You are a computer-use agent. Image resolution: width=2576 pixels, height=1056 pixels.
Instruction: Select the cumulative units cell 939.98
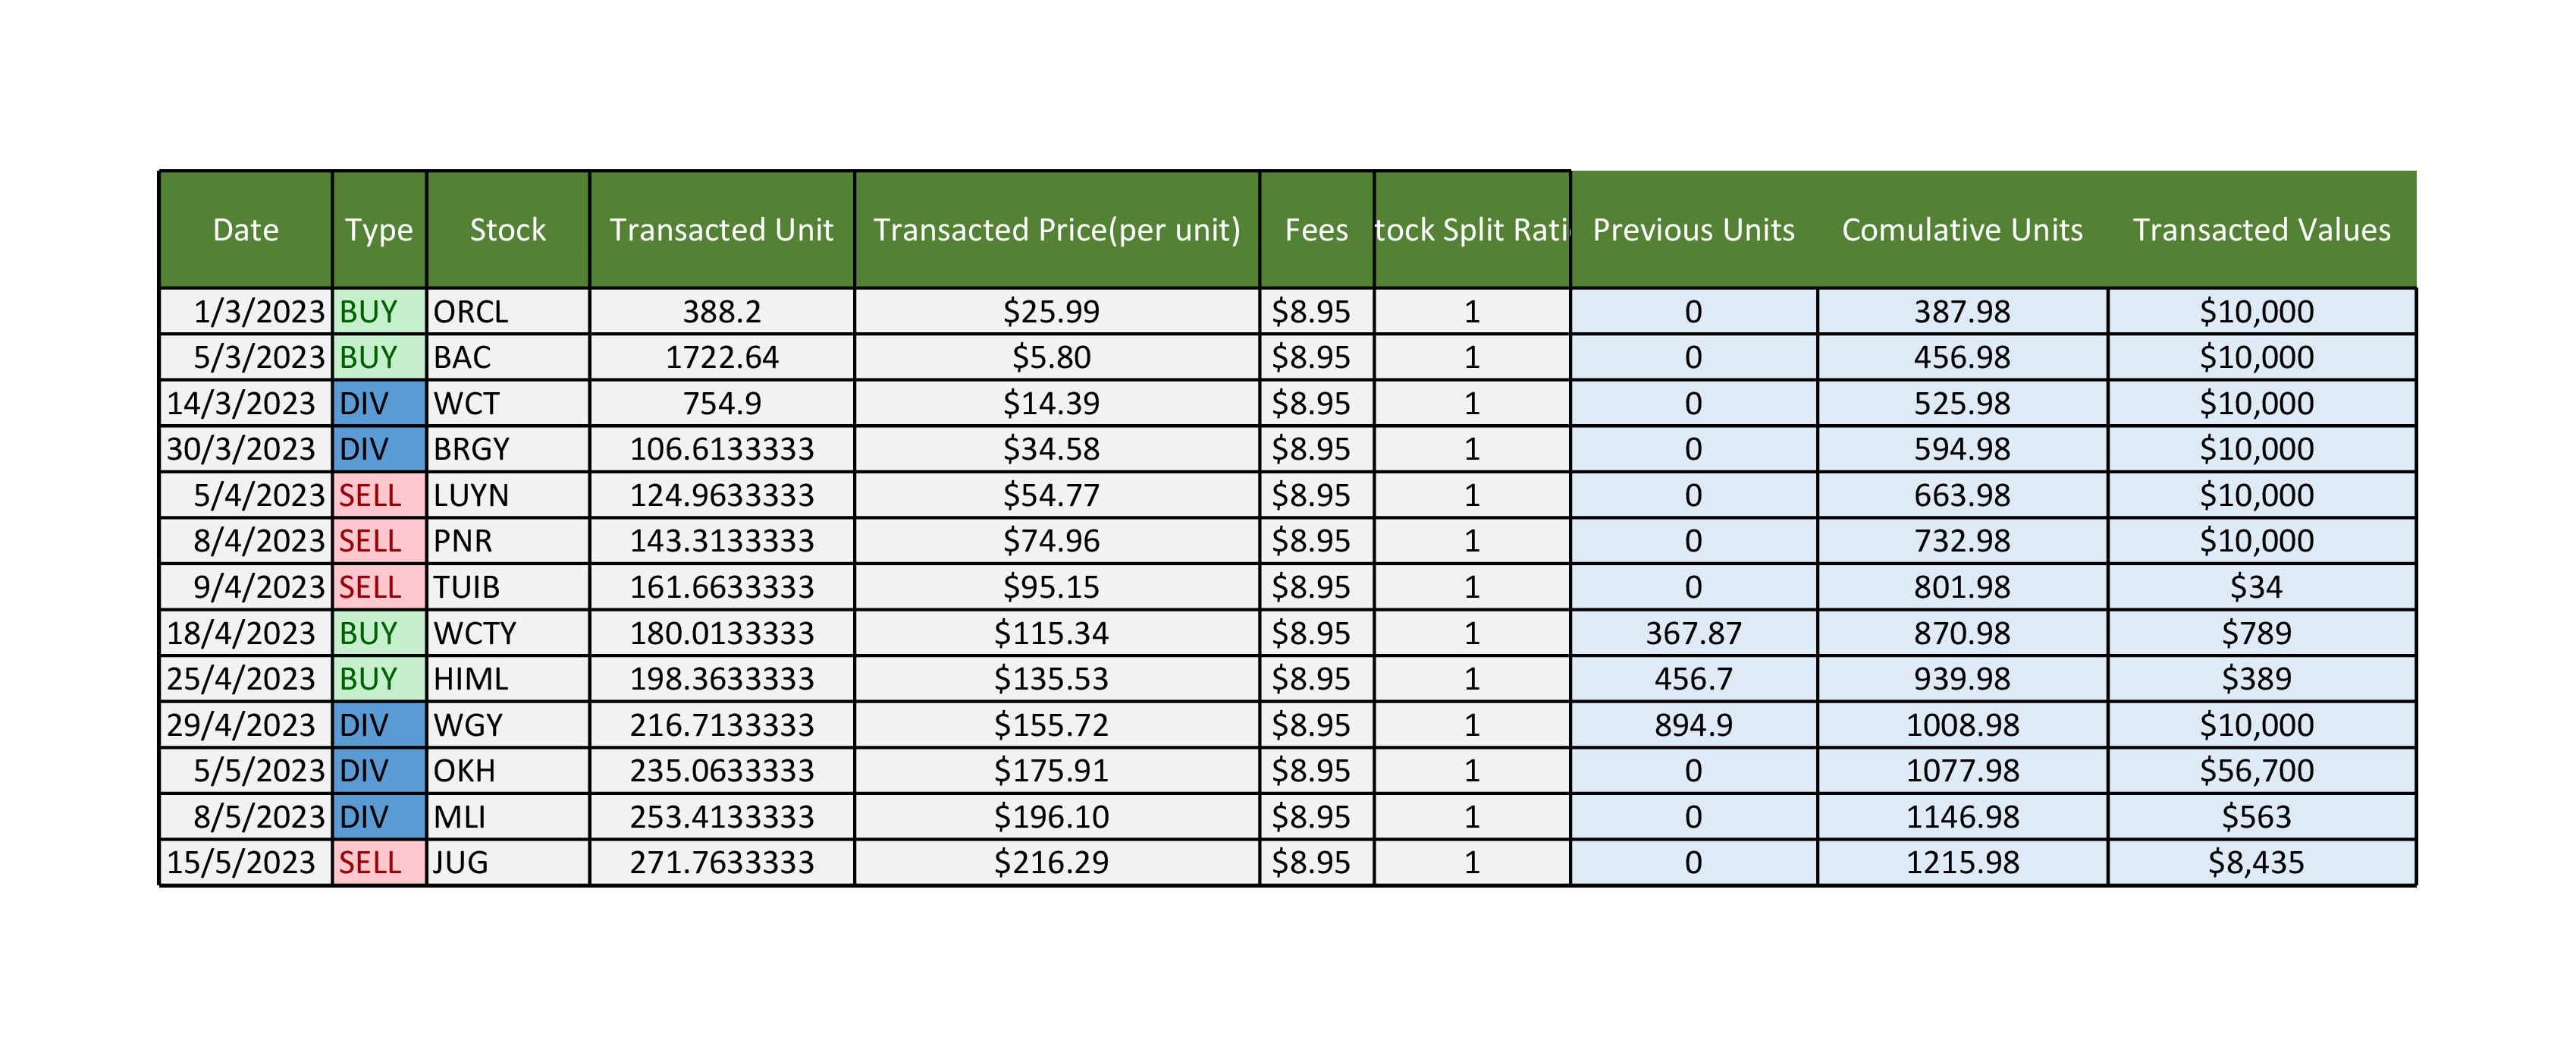click(1962, 679)
